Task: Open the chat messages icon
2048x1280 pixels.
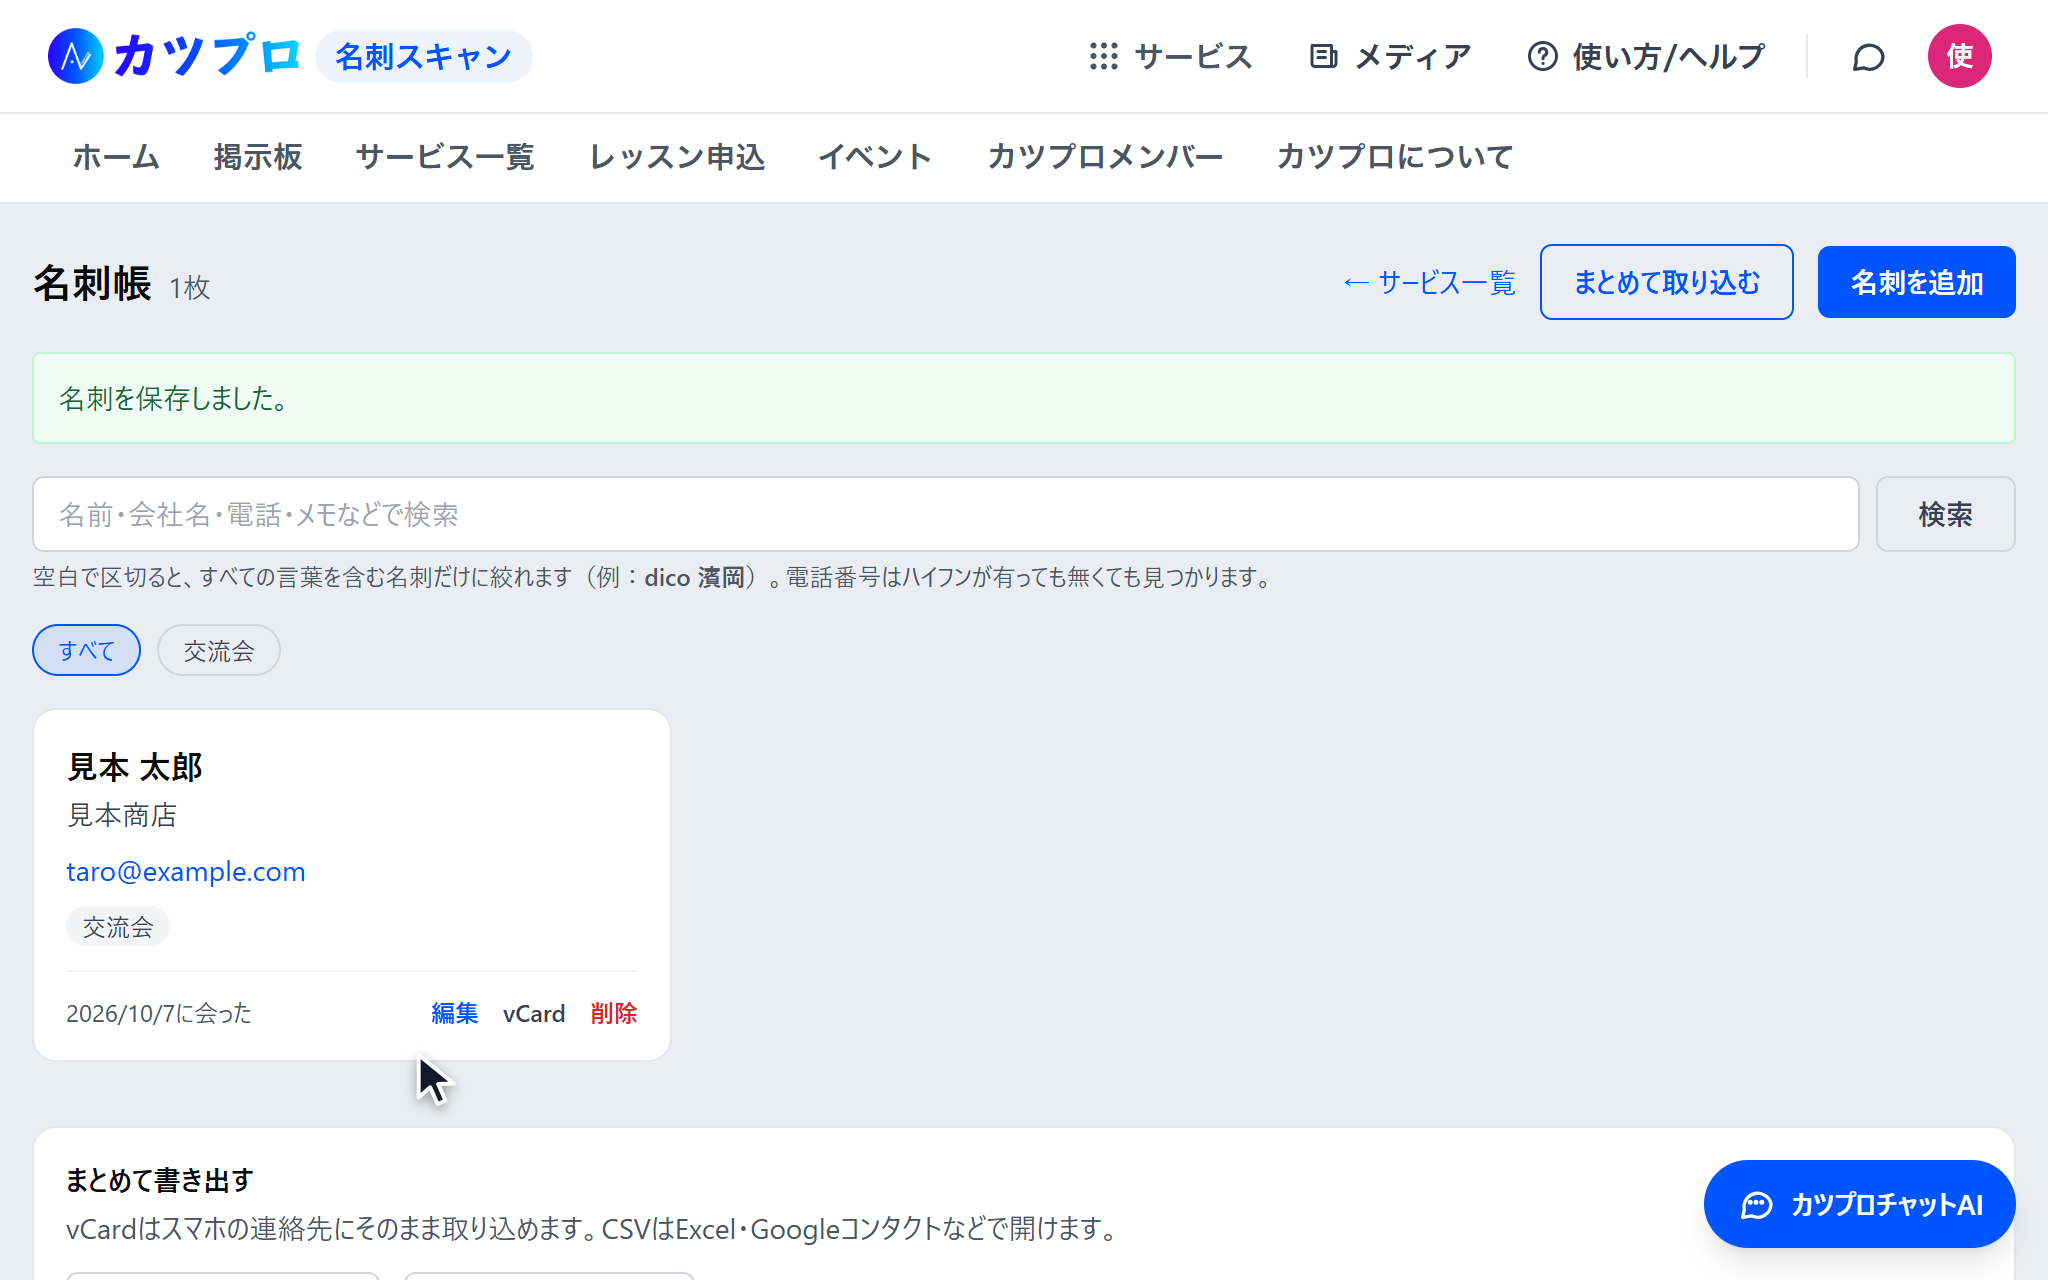Action: point(1868,57)
